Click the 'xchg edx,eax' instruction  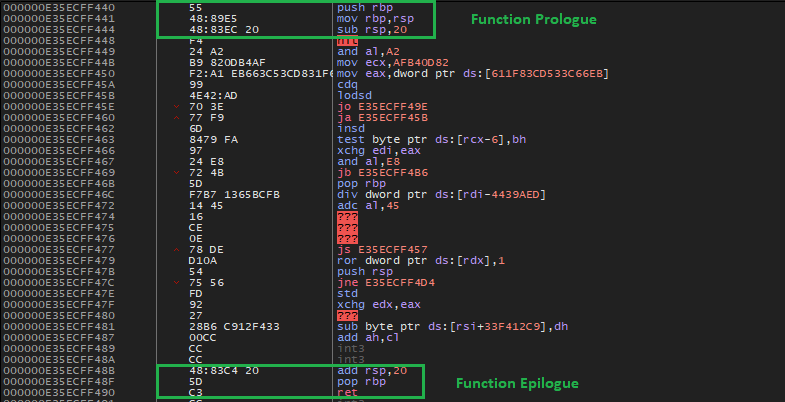tap(379, 304)
